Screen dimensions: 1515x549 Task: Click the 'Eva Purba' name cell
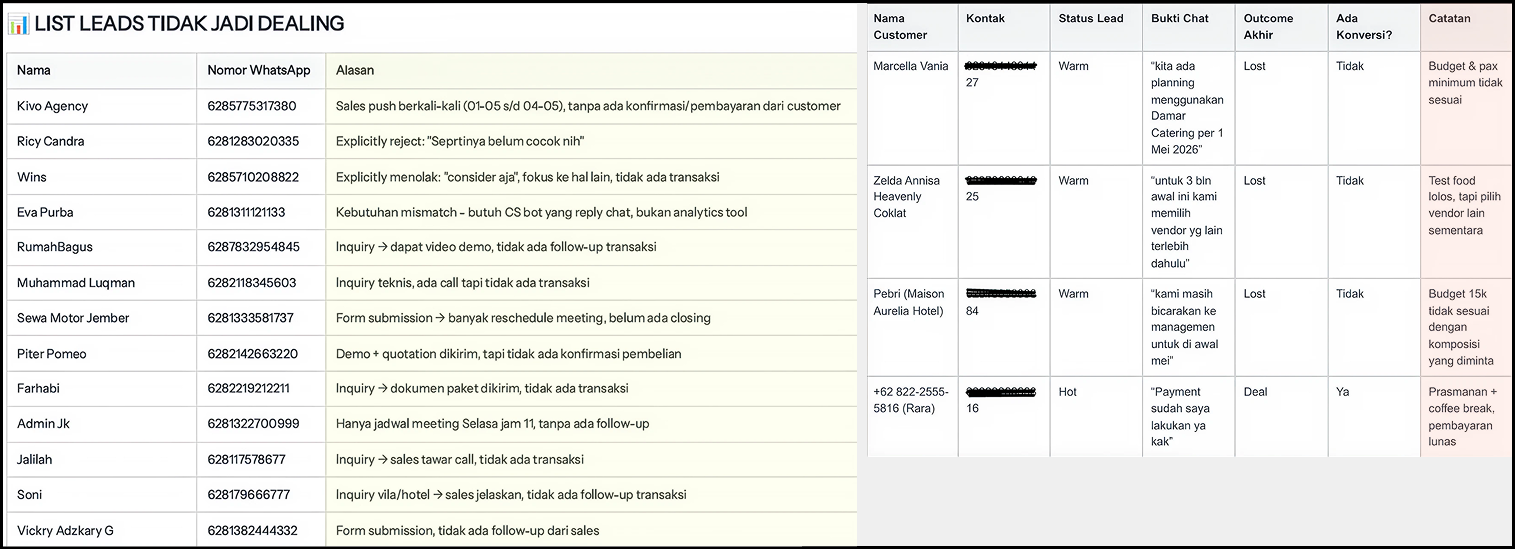point(101,212)
